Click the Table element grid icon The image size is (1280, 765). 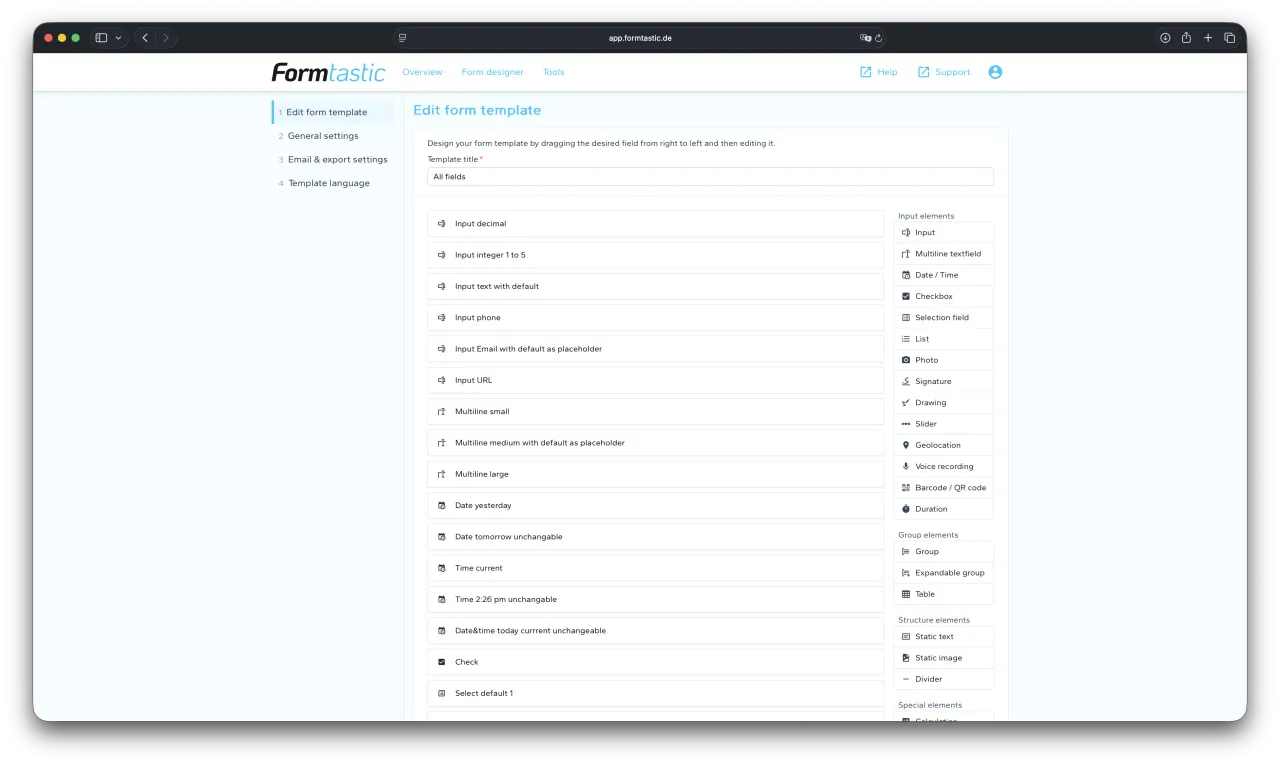click(906, 594)
